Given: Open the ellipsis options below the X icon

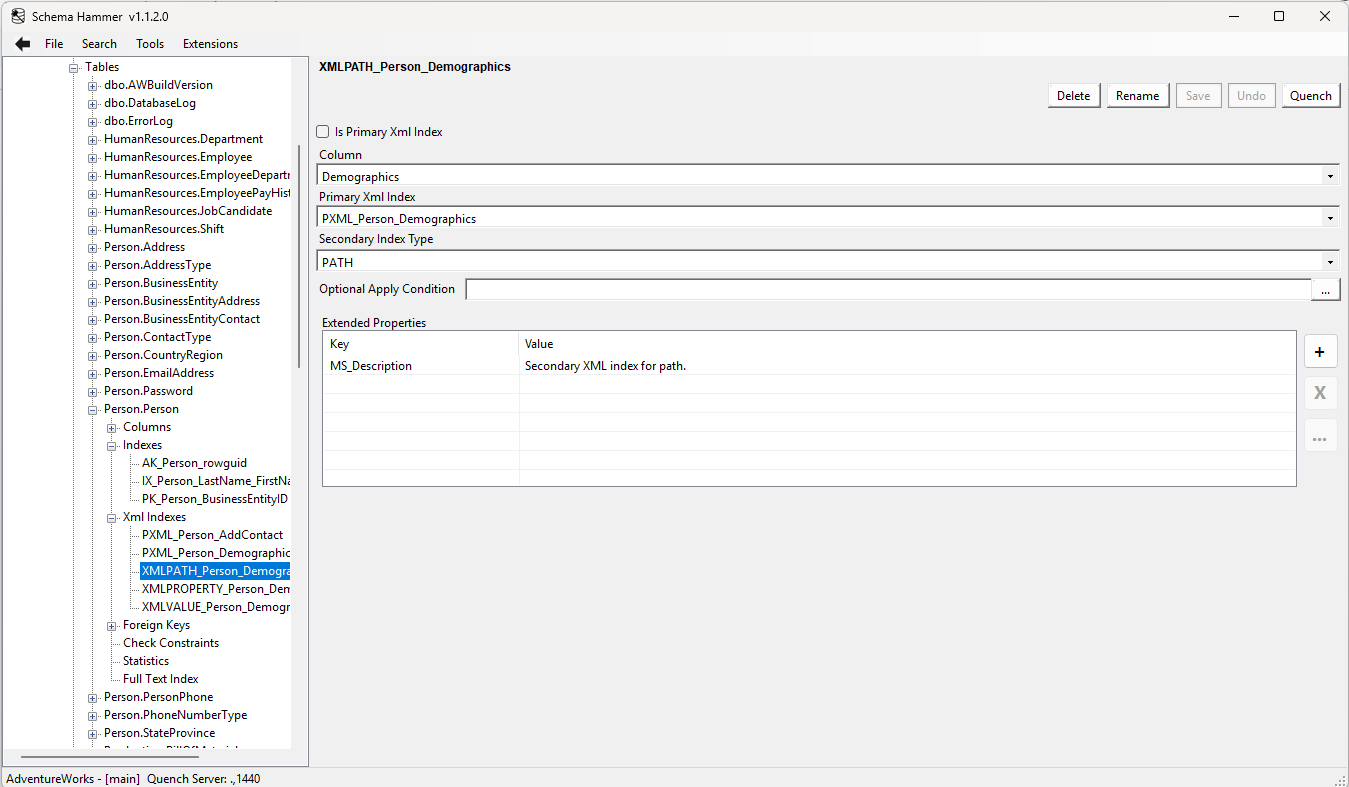Looking at the screenshot, I should click(x=1320, y=435).
